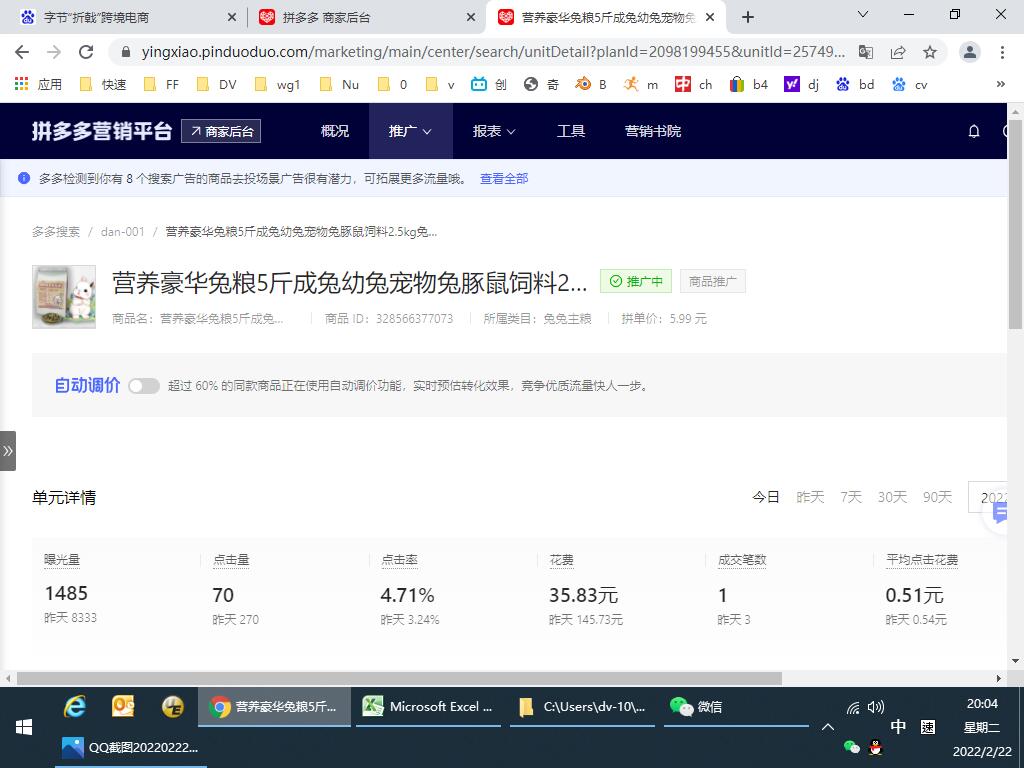Open the Chrome three-dot menu

pos(1002,52)
